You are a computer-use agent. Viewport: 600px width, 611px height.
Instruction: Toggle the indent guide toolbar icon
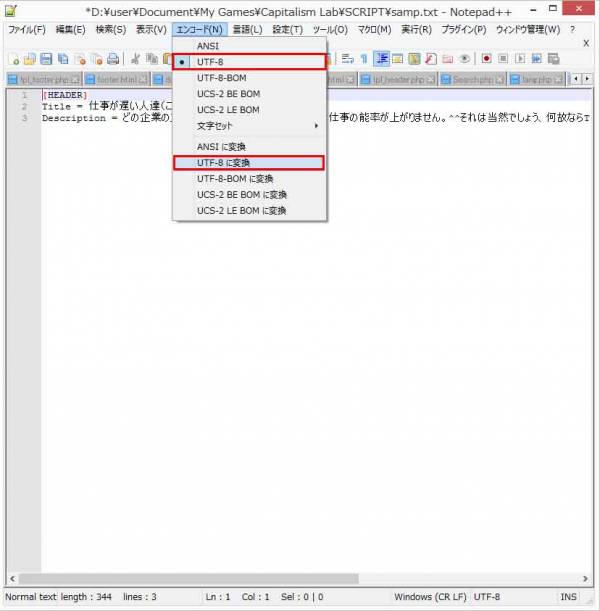(381, 59)
